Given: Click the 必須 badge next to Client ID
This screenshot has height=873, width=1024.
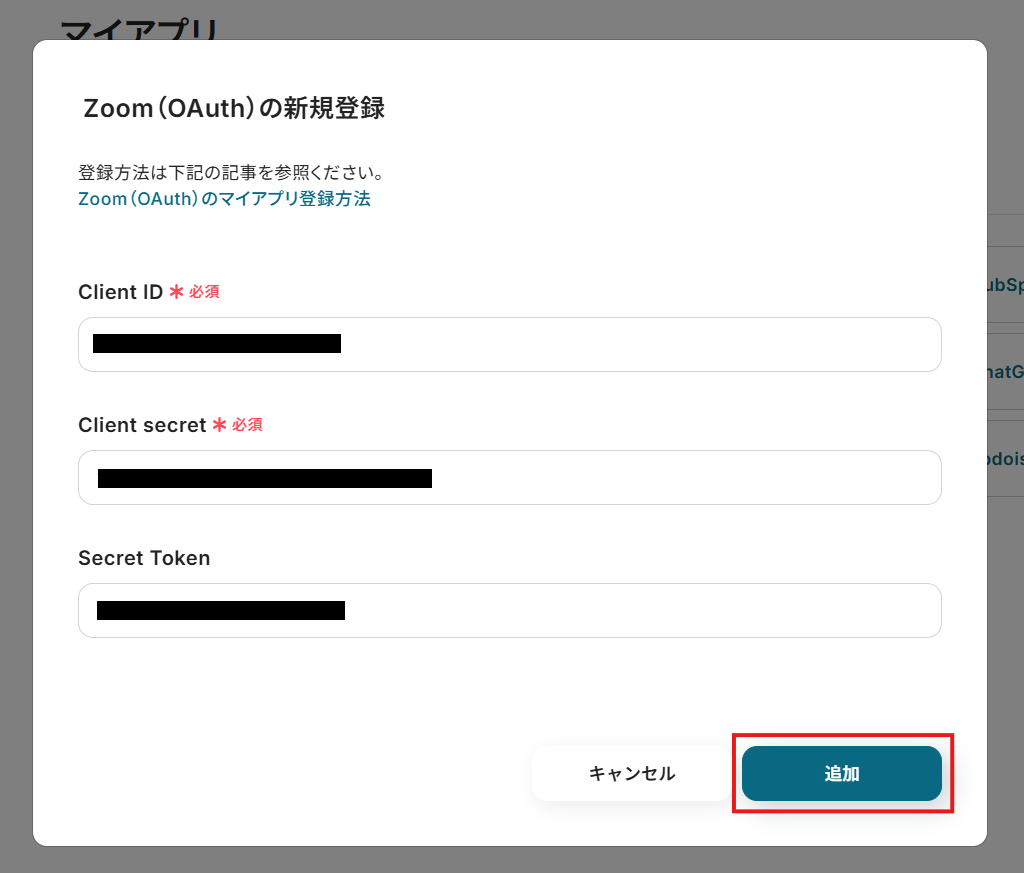Looking at the screenshot, I should 204,292.
